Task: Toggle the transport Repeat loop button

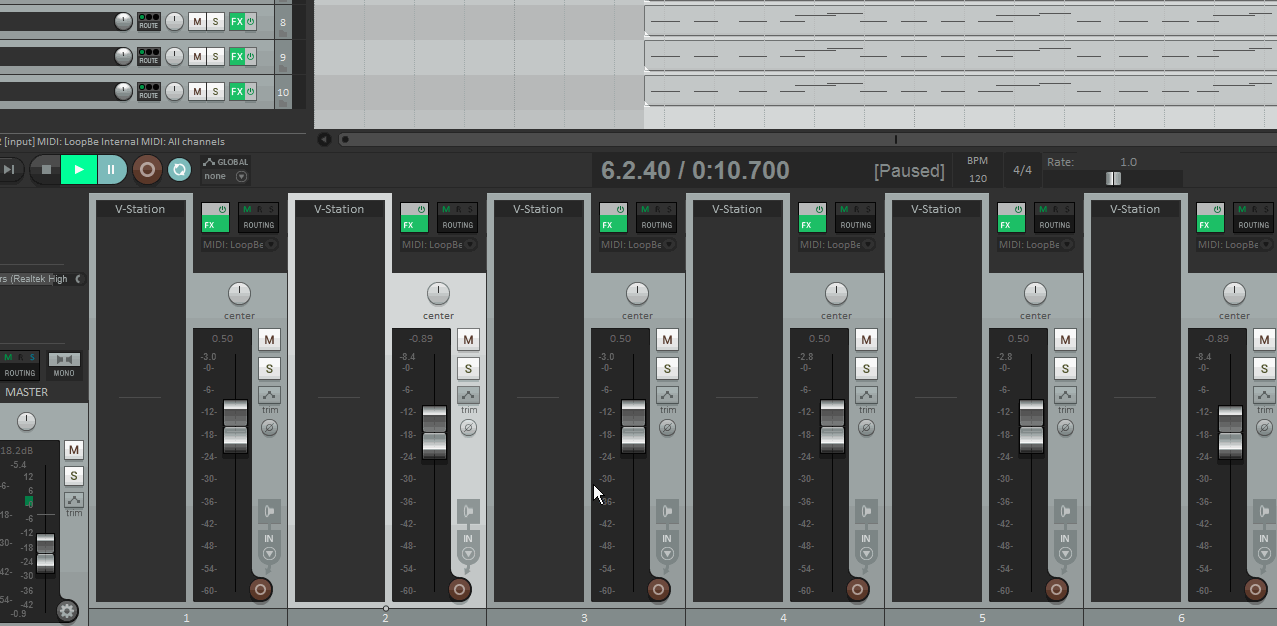Action: [179, 169]
